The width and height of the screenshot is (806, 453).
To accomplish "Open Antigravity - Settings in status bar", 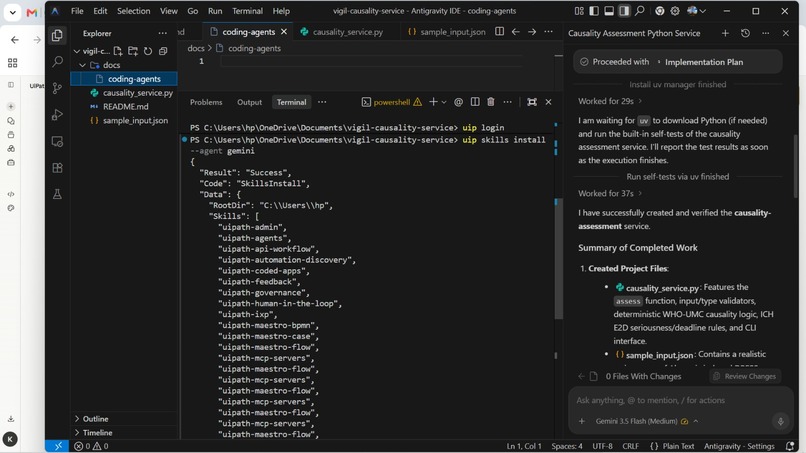I will pos(739,446).
